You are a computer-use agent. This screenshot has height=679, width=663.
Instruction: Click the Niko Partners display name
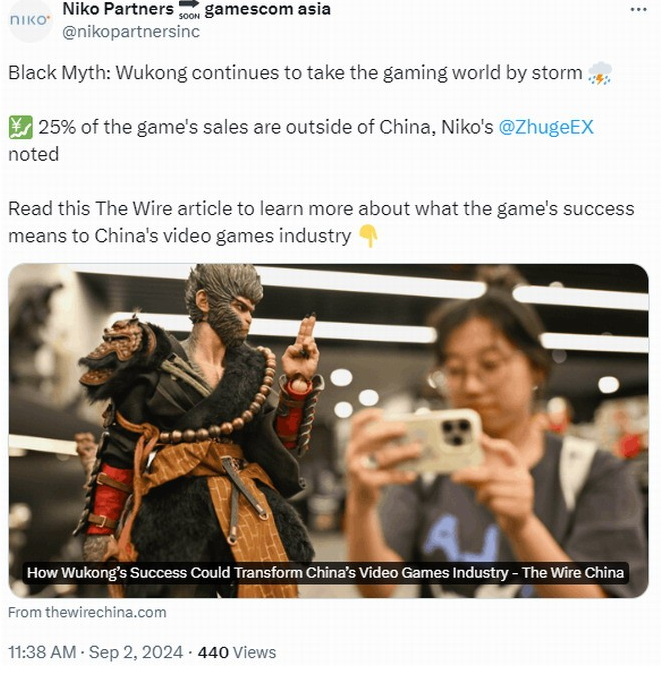(x=118, y=9)
